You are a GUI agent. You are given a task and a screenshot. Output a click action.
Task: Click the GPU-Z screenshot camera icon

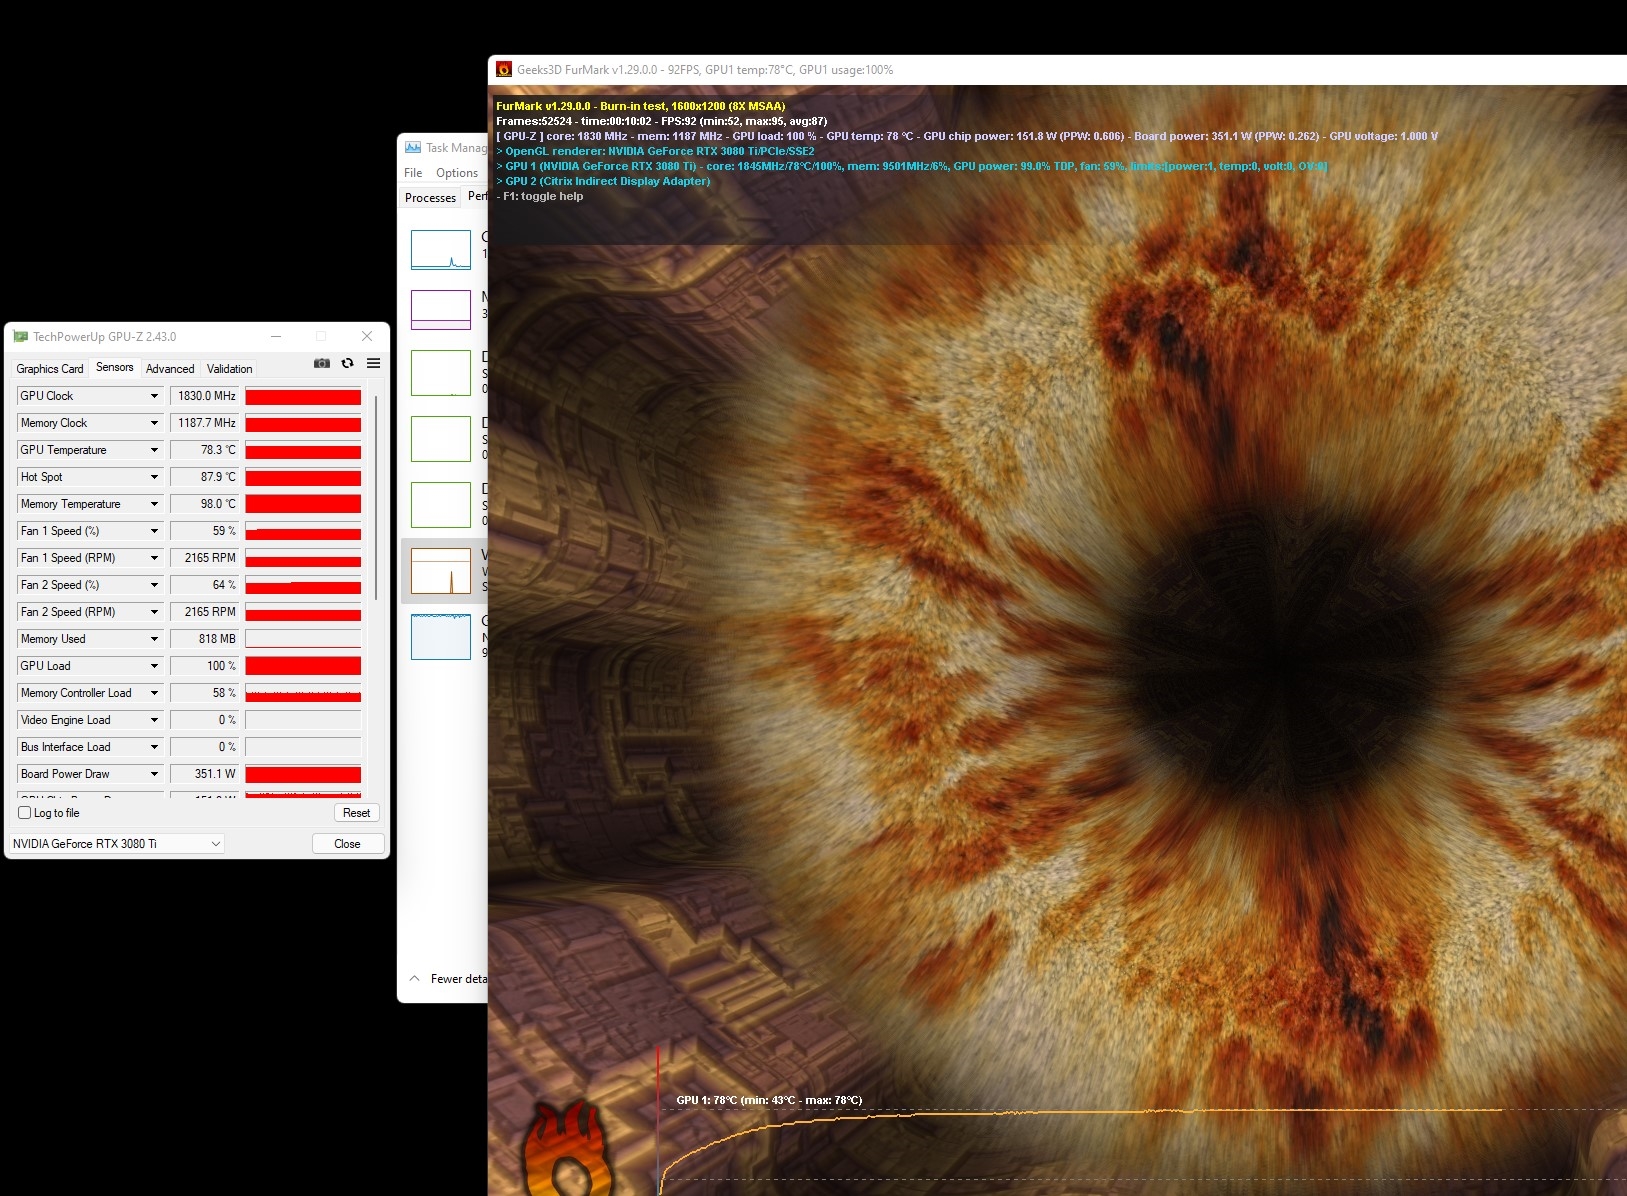tap(322, 363)
